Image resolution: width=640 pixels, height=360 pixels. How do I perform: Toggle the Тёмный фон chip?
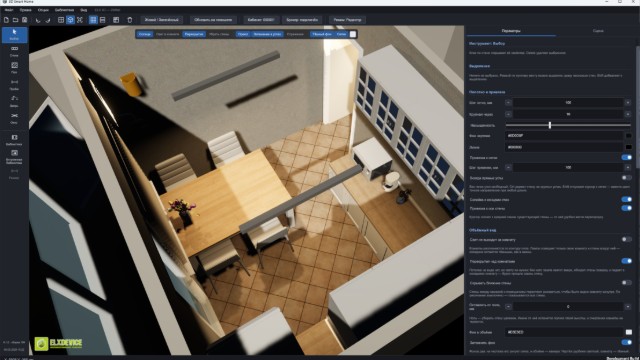click(322, 34)
